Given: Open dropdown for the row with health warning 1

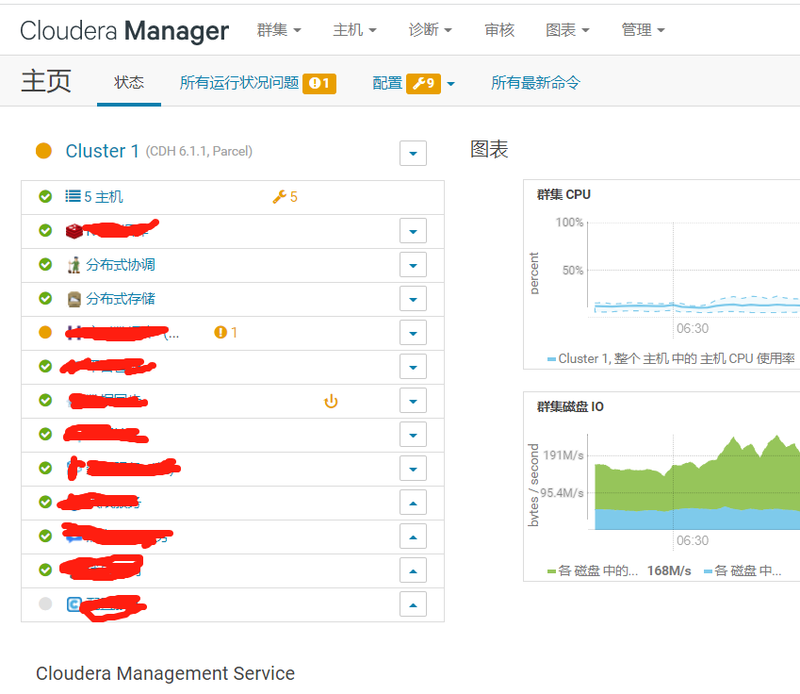Looking at the screenshot, I should point(413,333).
